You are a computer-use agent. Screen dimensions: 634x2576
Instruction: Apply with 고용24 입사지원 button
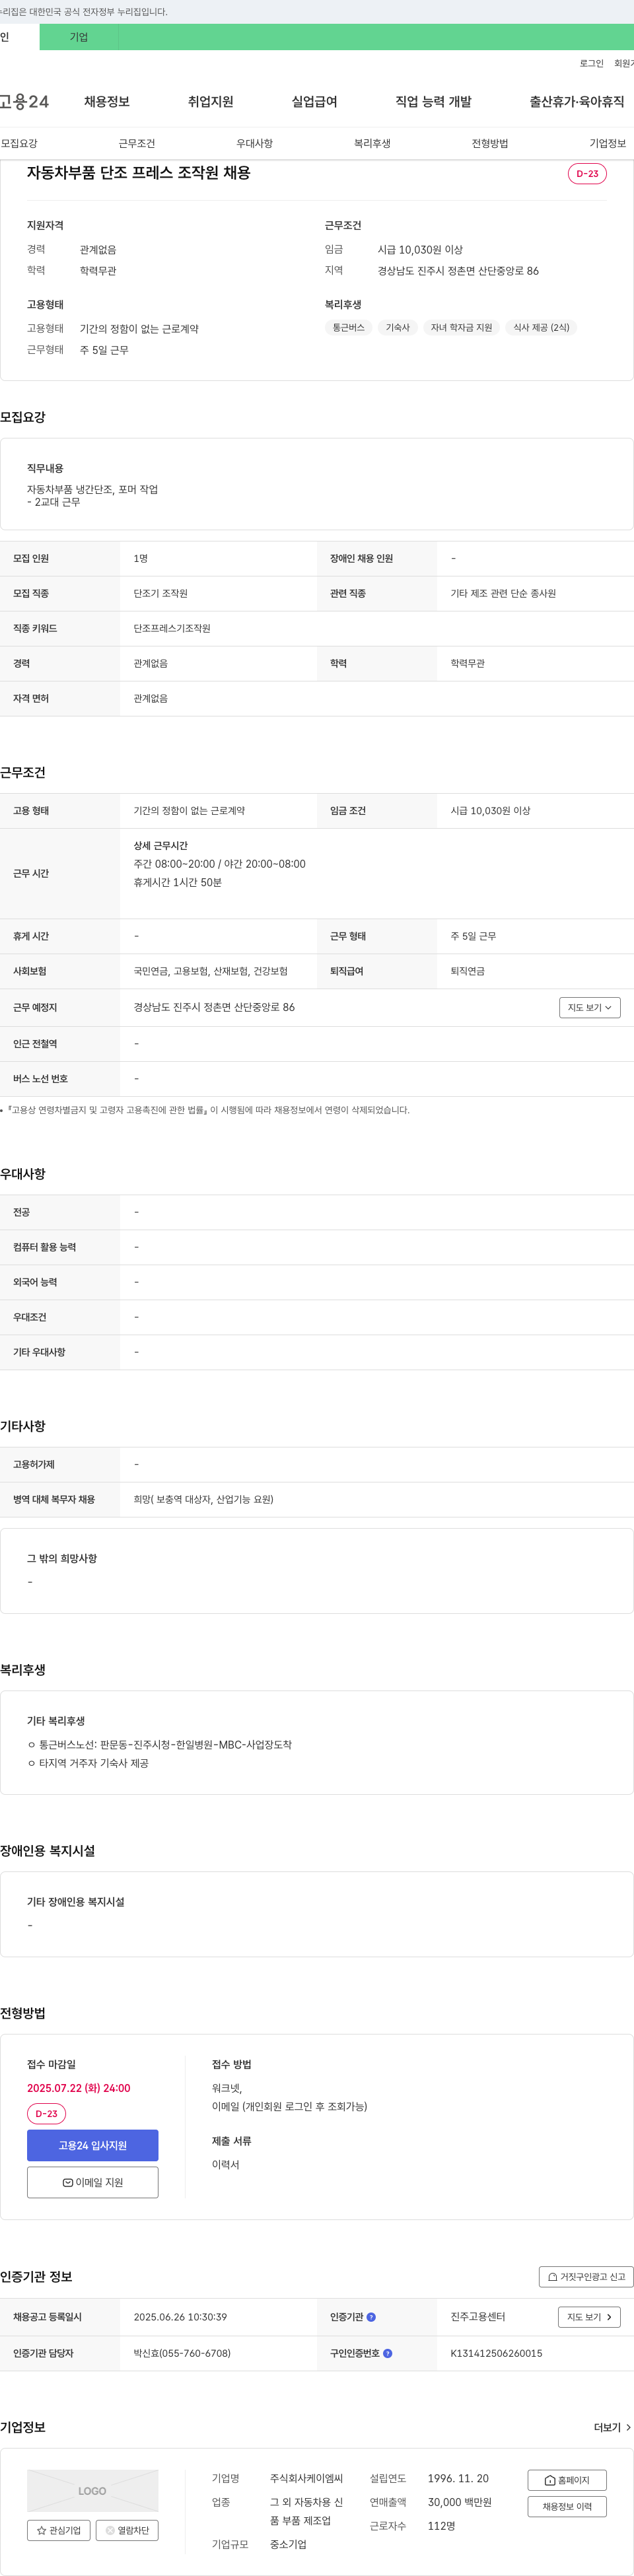pos(92,2145)
